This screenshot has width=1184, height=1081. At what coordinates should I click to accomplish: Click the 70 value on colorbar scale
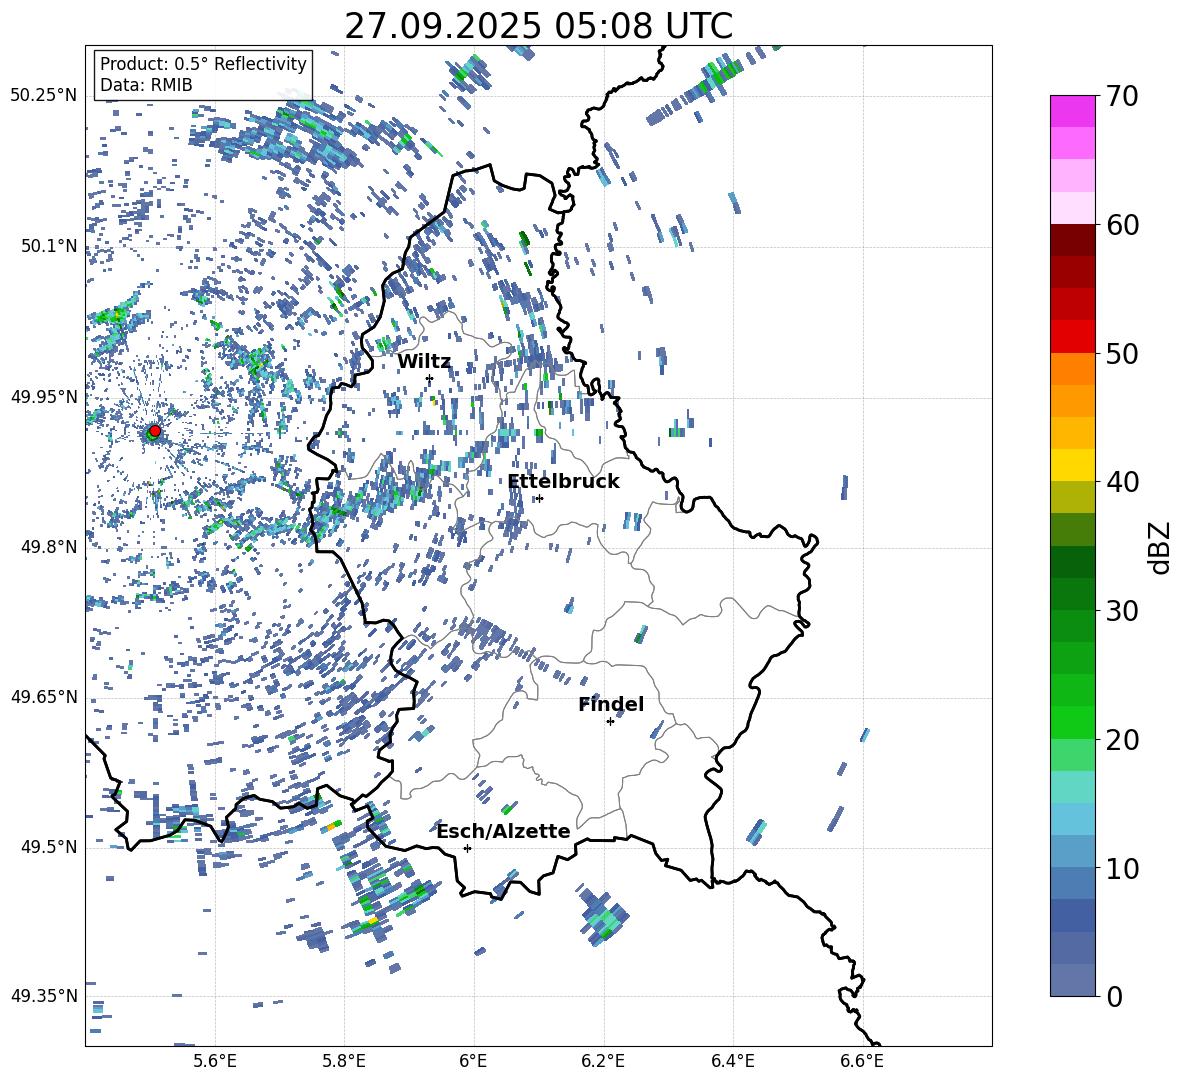pos(1122,97)
